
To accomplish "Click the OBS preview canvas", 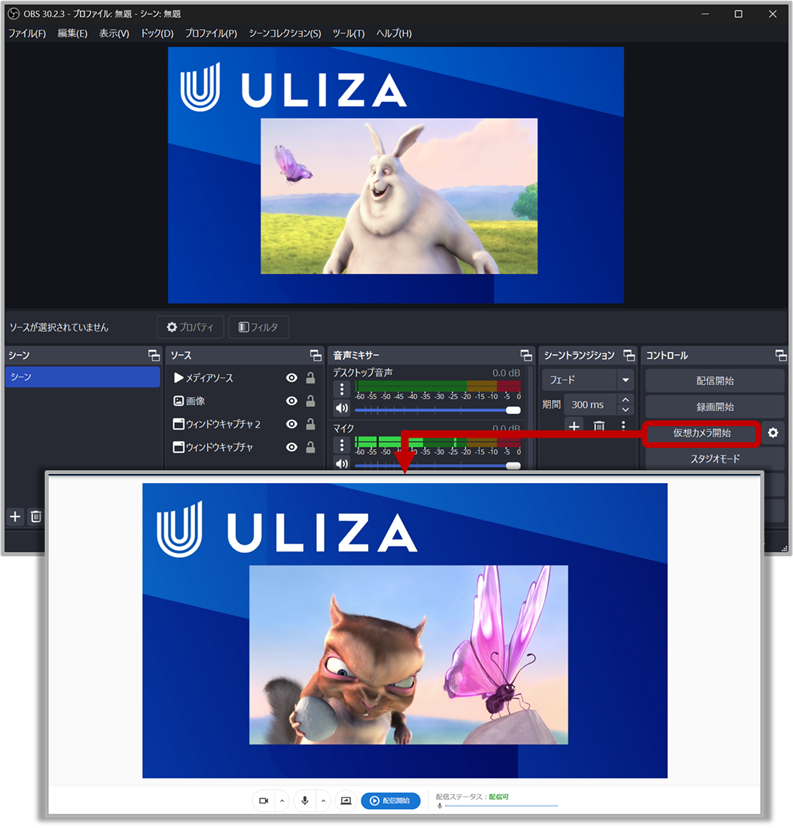I will (396, 175).
